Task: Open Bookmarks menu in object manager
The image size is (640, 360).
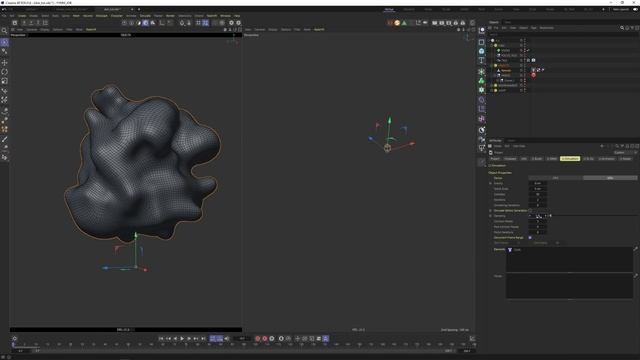Action: pos(547,28)
